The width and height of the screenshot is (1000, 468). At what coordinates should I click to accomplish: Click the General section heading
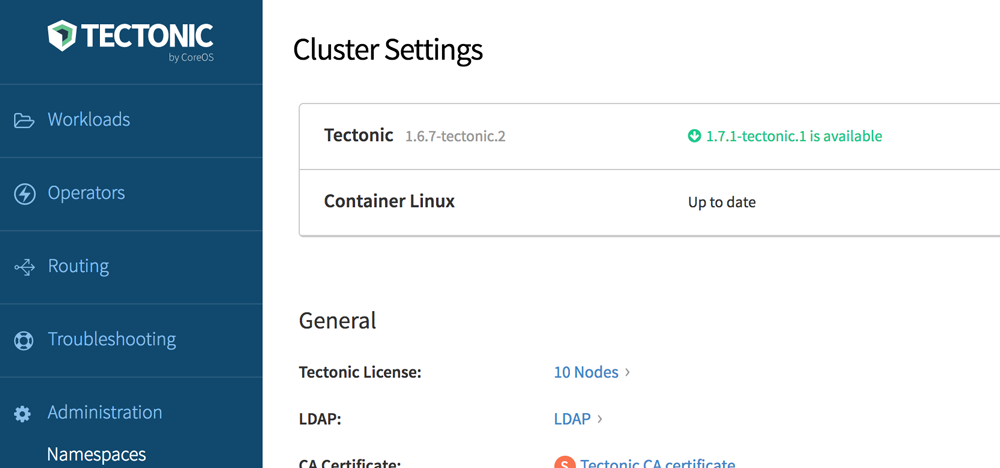[337, 320]
